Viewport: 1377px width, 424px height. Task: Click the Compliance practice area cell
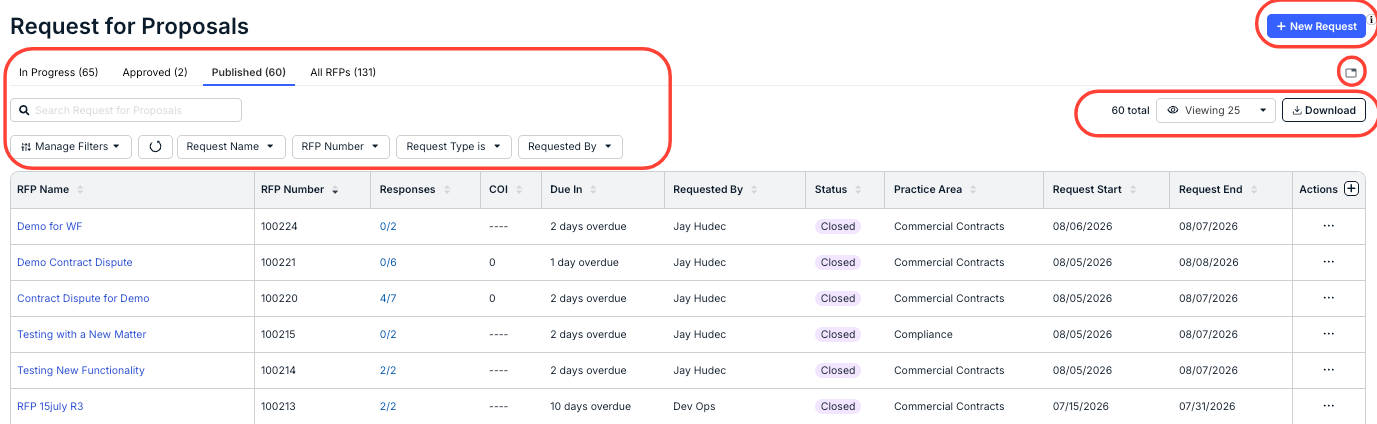[x=923, y=334]
